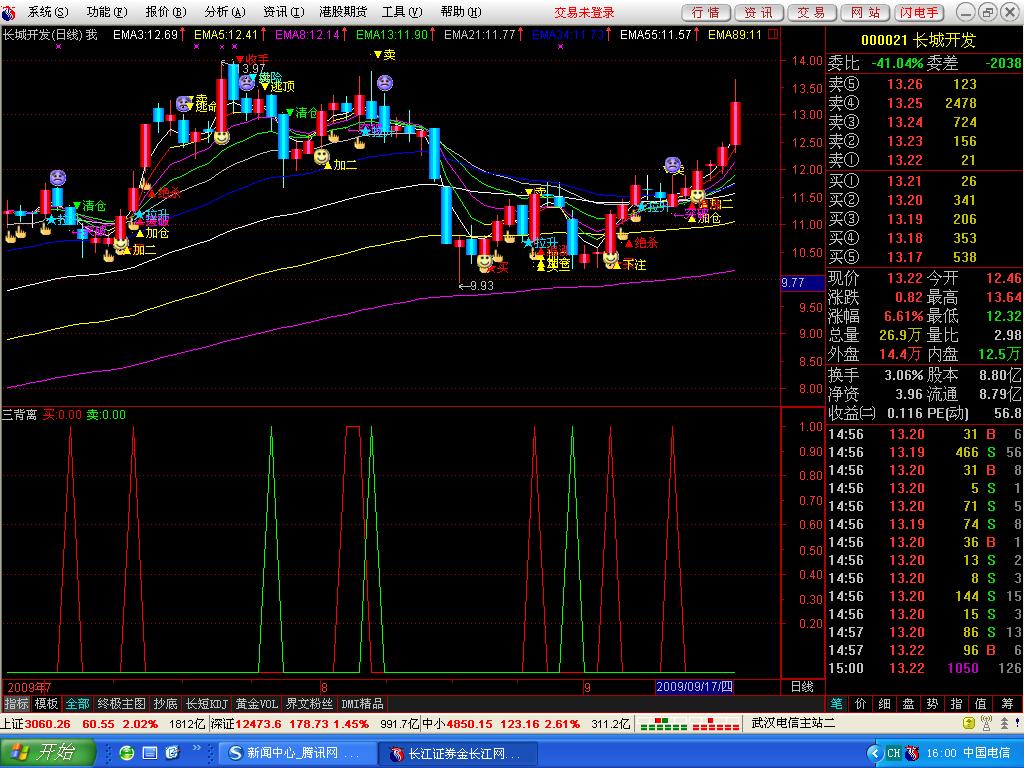Select the 黄金VOL indicator tab
This screenshot has height=768, width=1024.
[x=257, y=703]
